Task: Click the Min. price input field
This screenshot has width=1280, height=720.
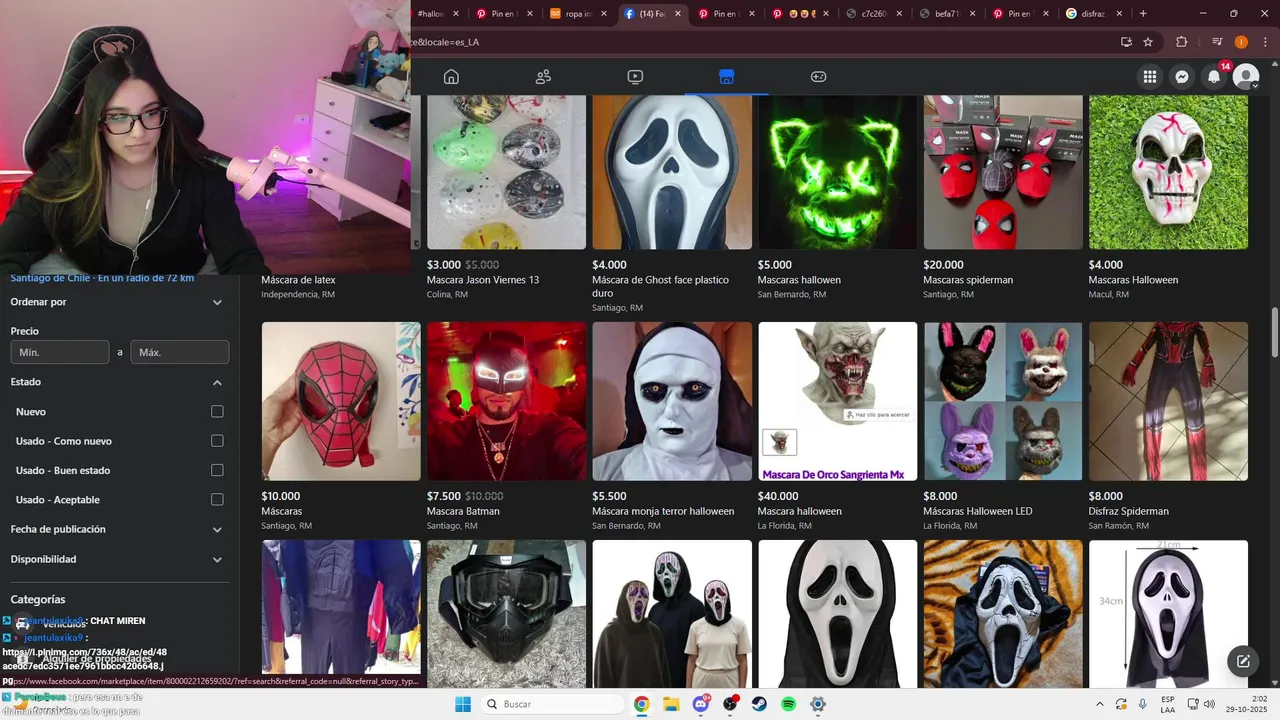Action: click(60, 352)
